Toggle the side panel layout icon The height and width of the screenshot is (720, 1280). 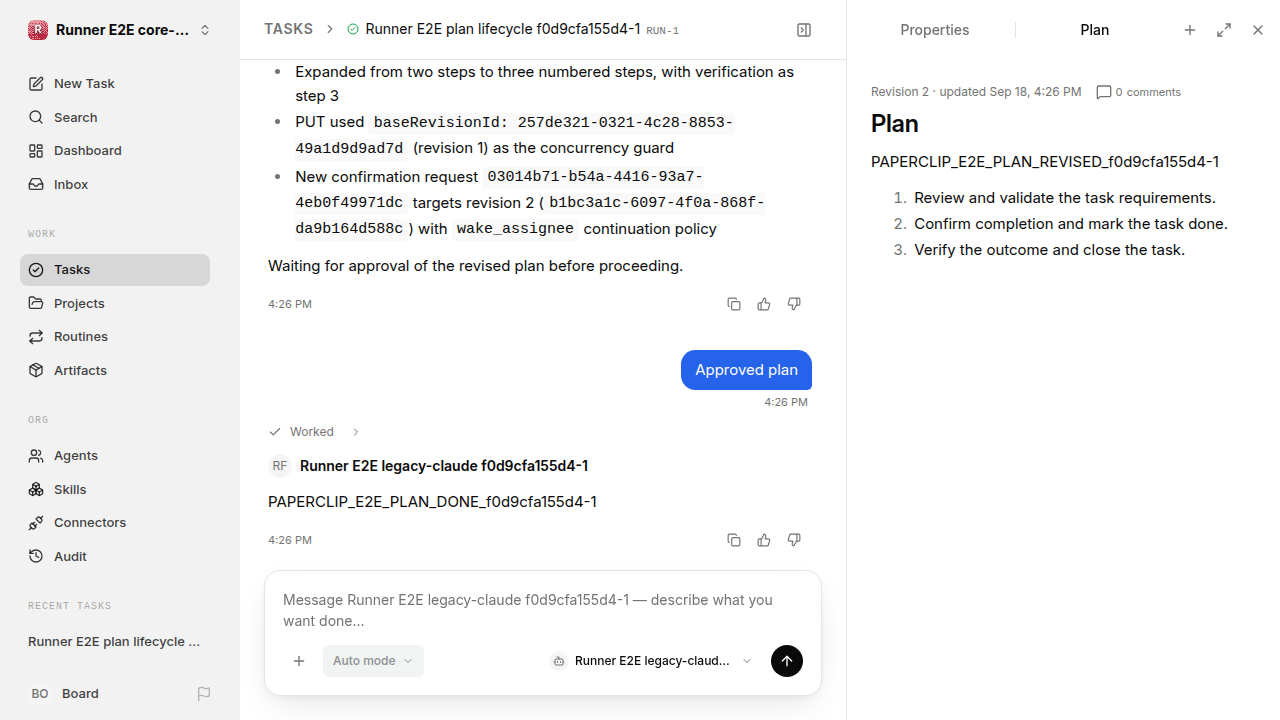click(x=804, y=30)
